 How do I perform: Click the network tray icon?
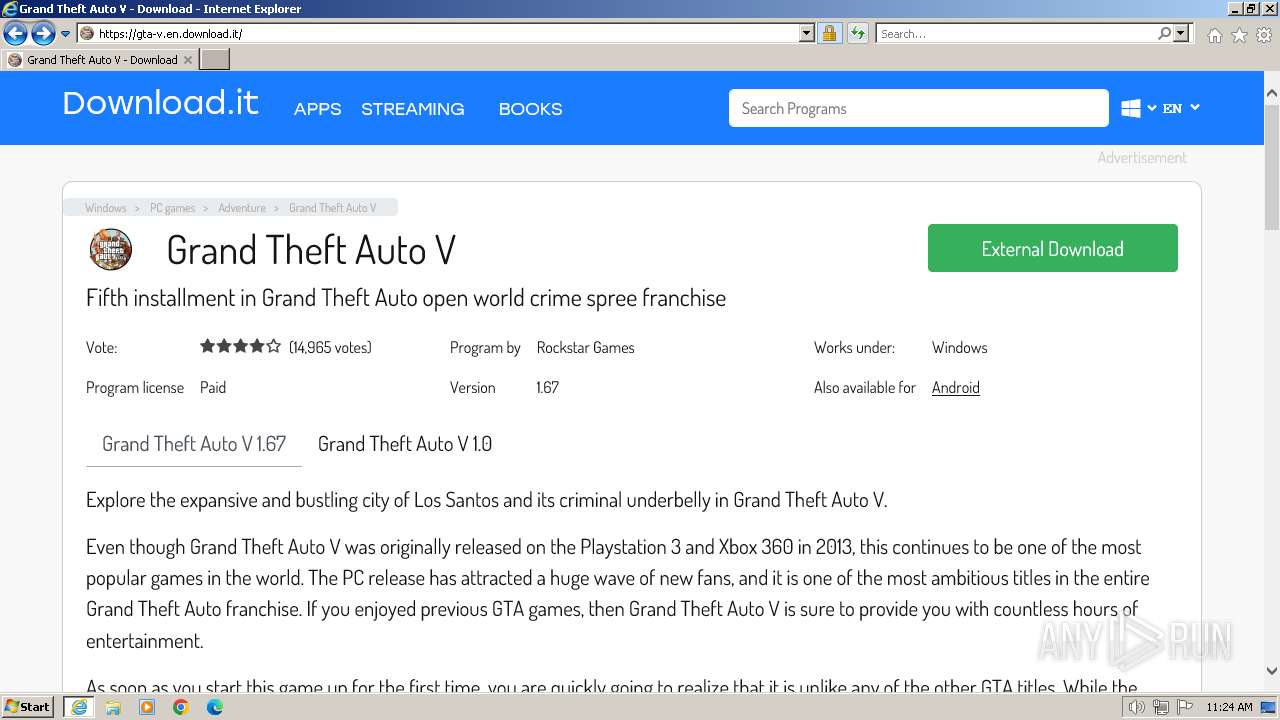1160,707
